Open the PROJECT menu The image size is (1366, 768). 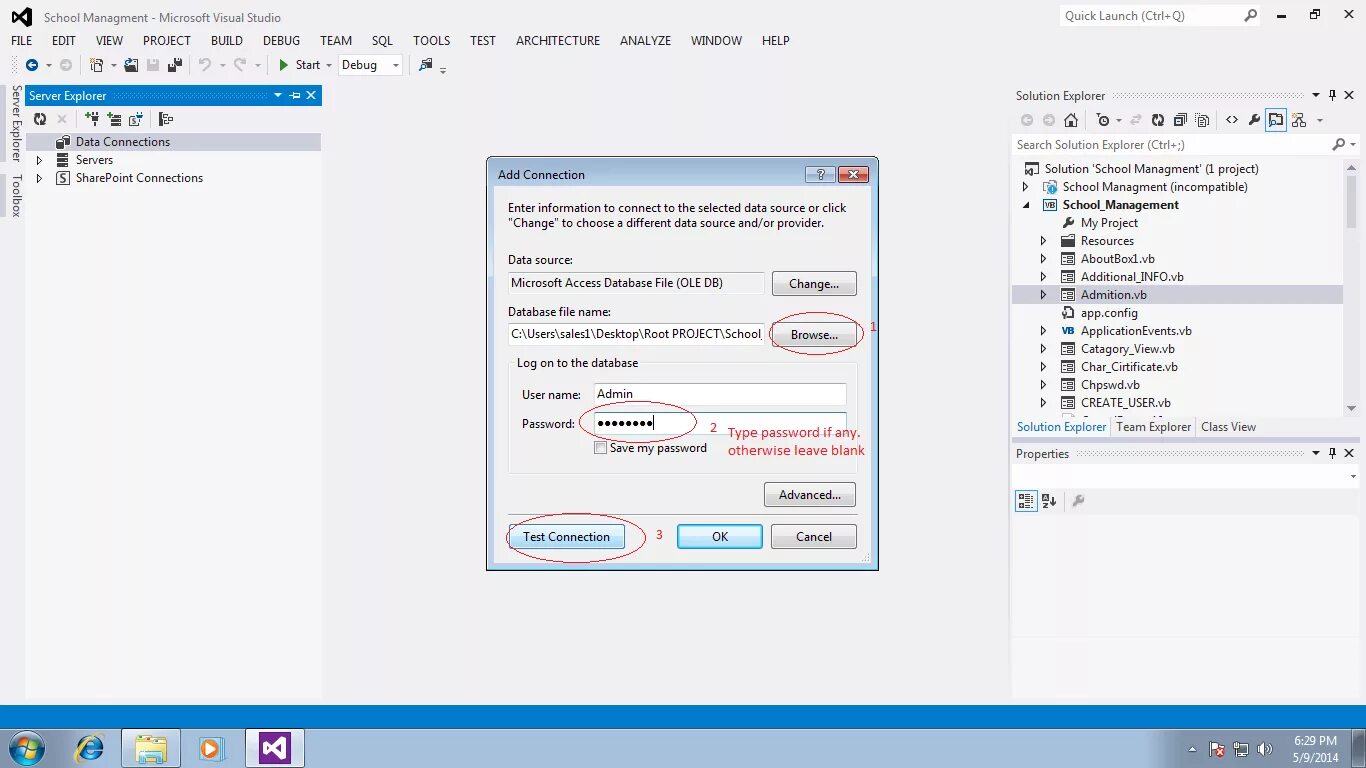[166, 41]
